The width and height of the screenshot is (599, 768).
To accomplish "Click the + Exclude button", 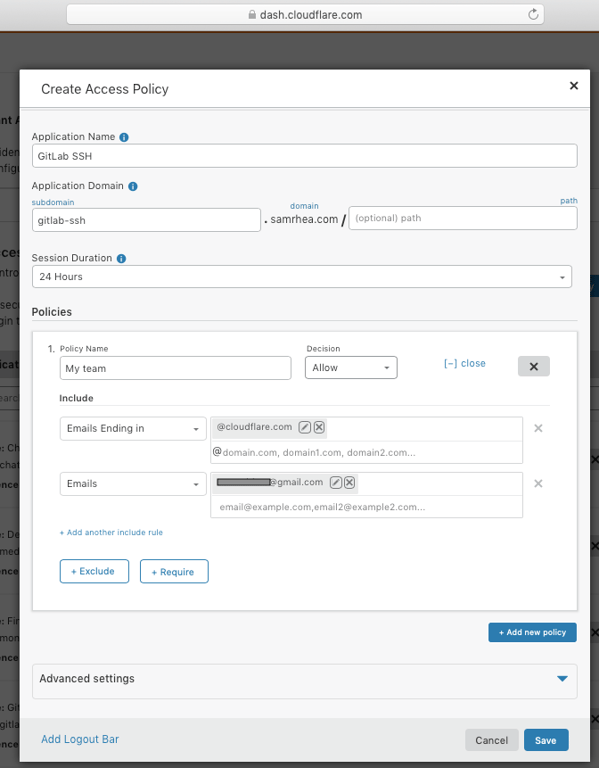I will click(95, 571).
